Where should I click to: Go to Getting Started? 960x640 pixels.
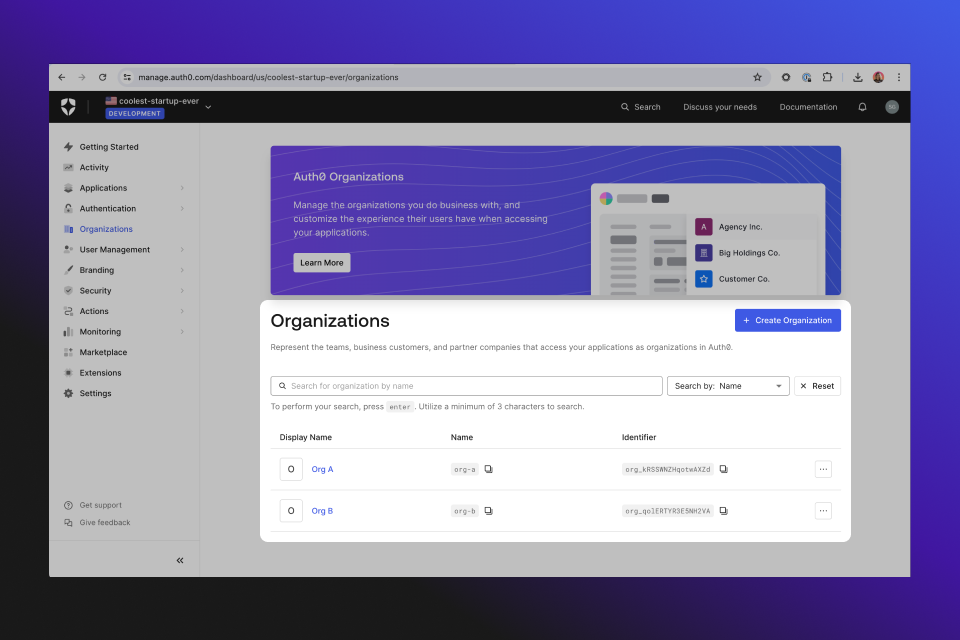coord(109,147)
